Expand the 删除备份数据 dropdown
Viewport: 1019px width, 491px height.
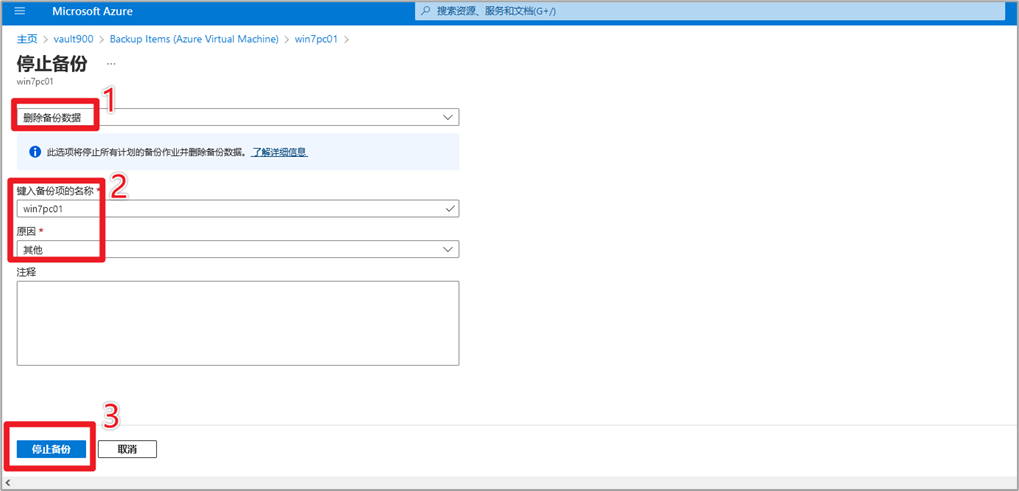(238, 117)
